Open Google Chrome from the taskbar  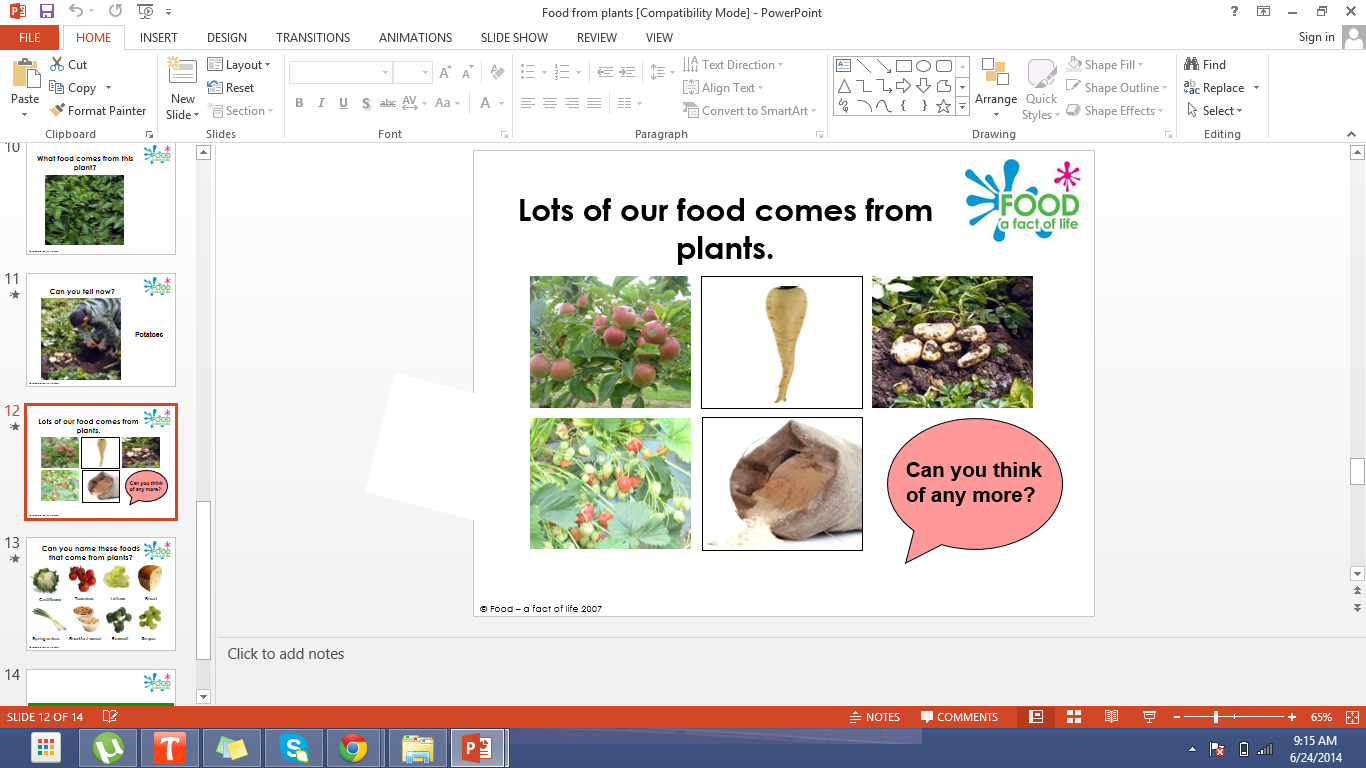352,748
